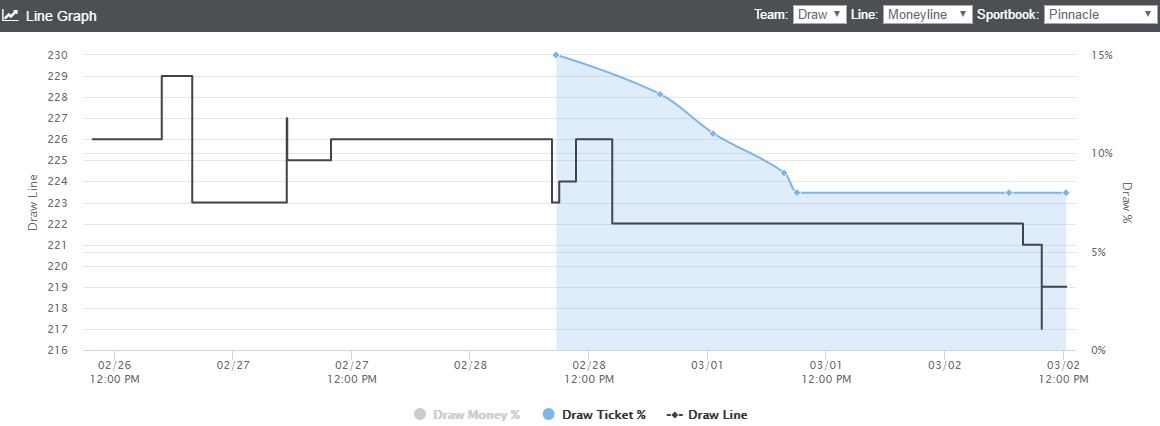1160x426 pixels.
Task: Click the blue Draw Ticket % legend circle
Action: (548, 414)
